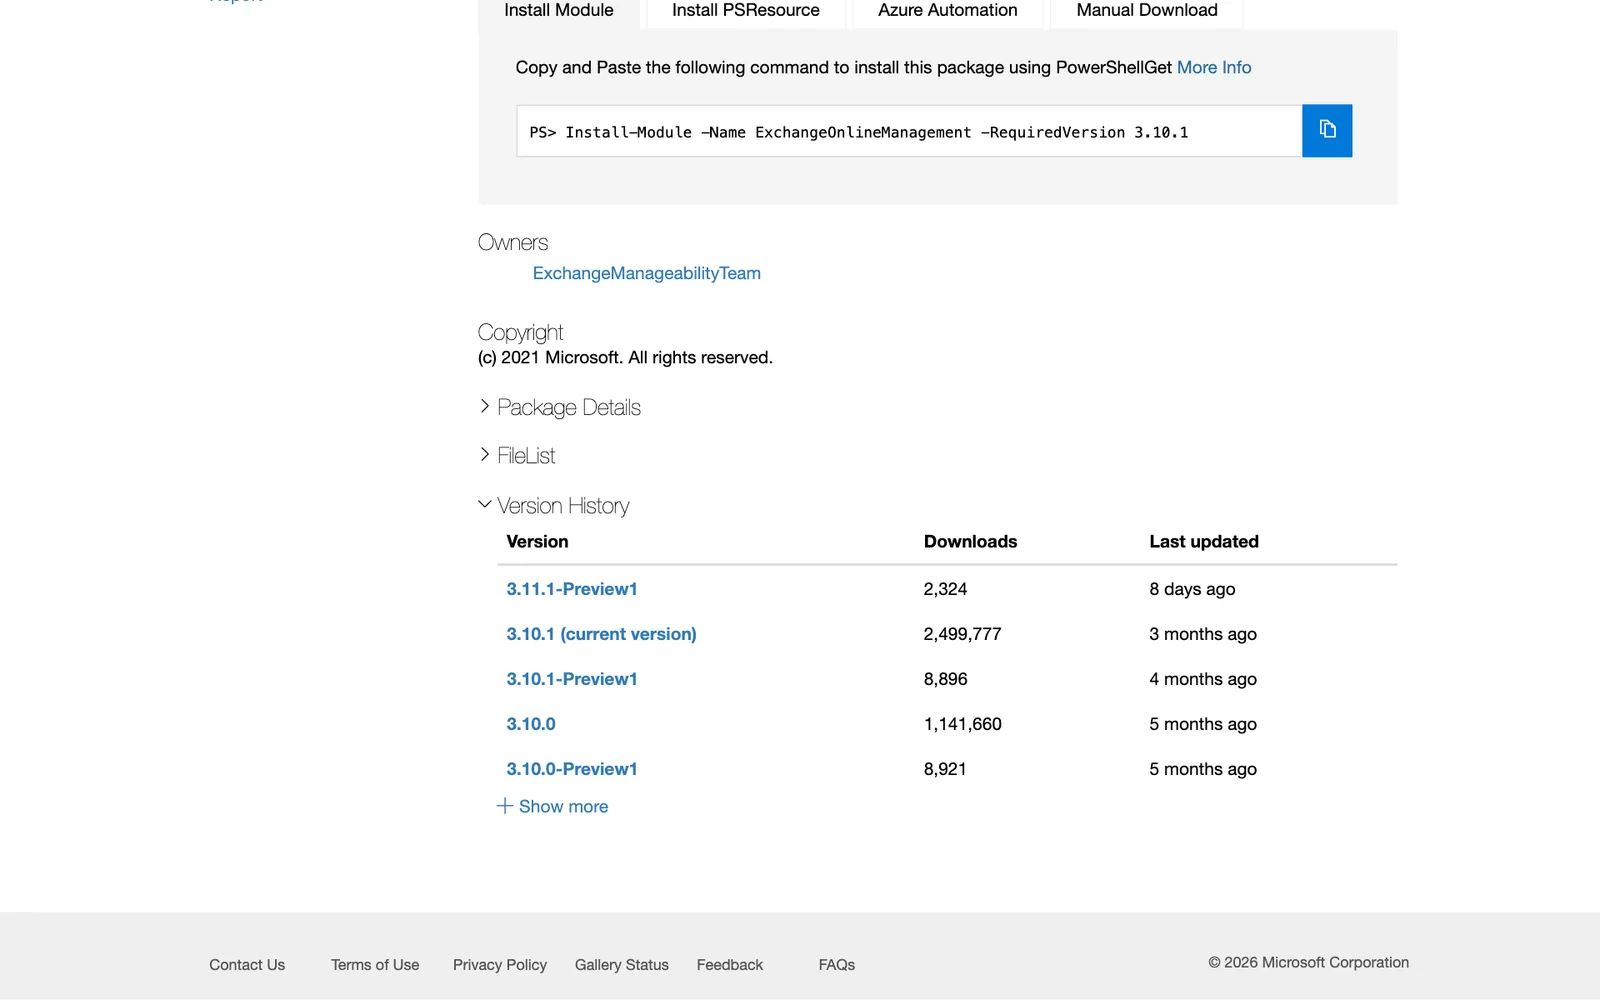Open version 3.10.1 (current version)

click(601, 634)
